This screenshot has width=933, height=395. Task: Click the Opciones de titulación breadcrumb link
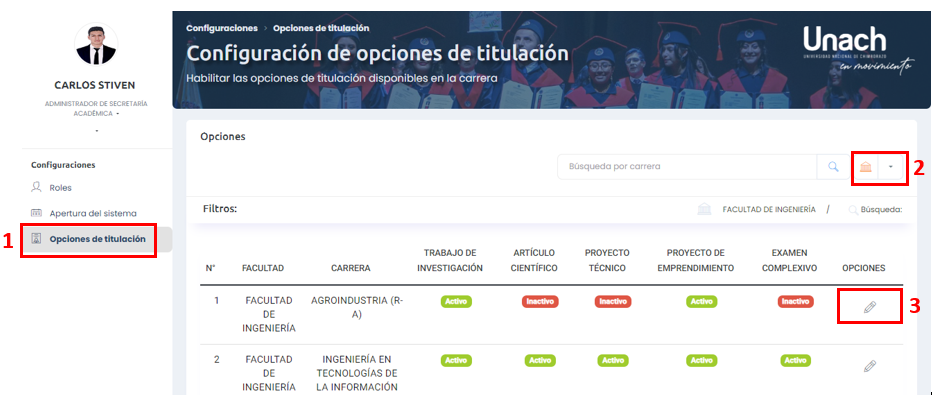(x=321, y=28)
